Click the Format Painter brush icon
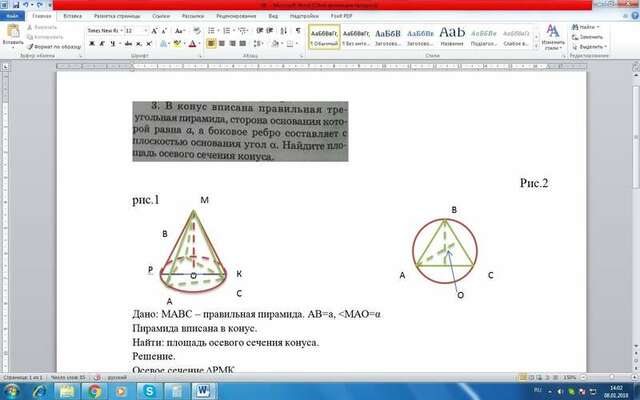The height and width of the screenshot is (400, 640). point(30,47)
